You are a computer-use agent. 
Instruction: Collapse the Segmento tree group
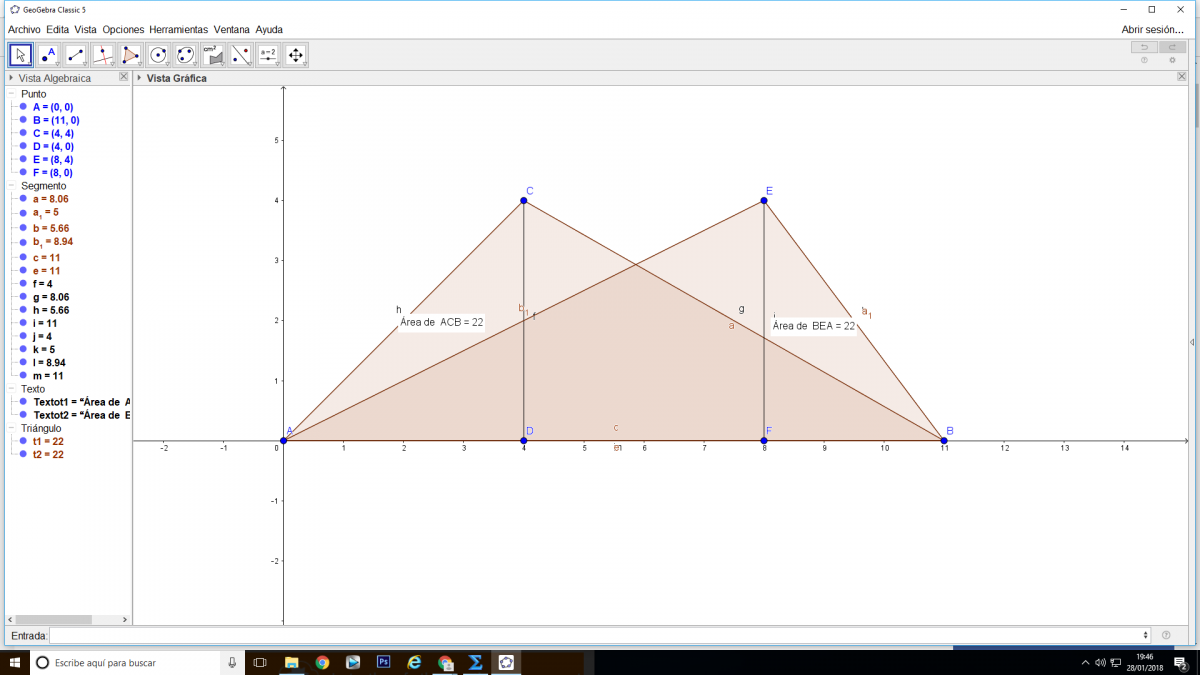tap(11, 186)
